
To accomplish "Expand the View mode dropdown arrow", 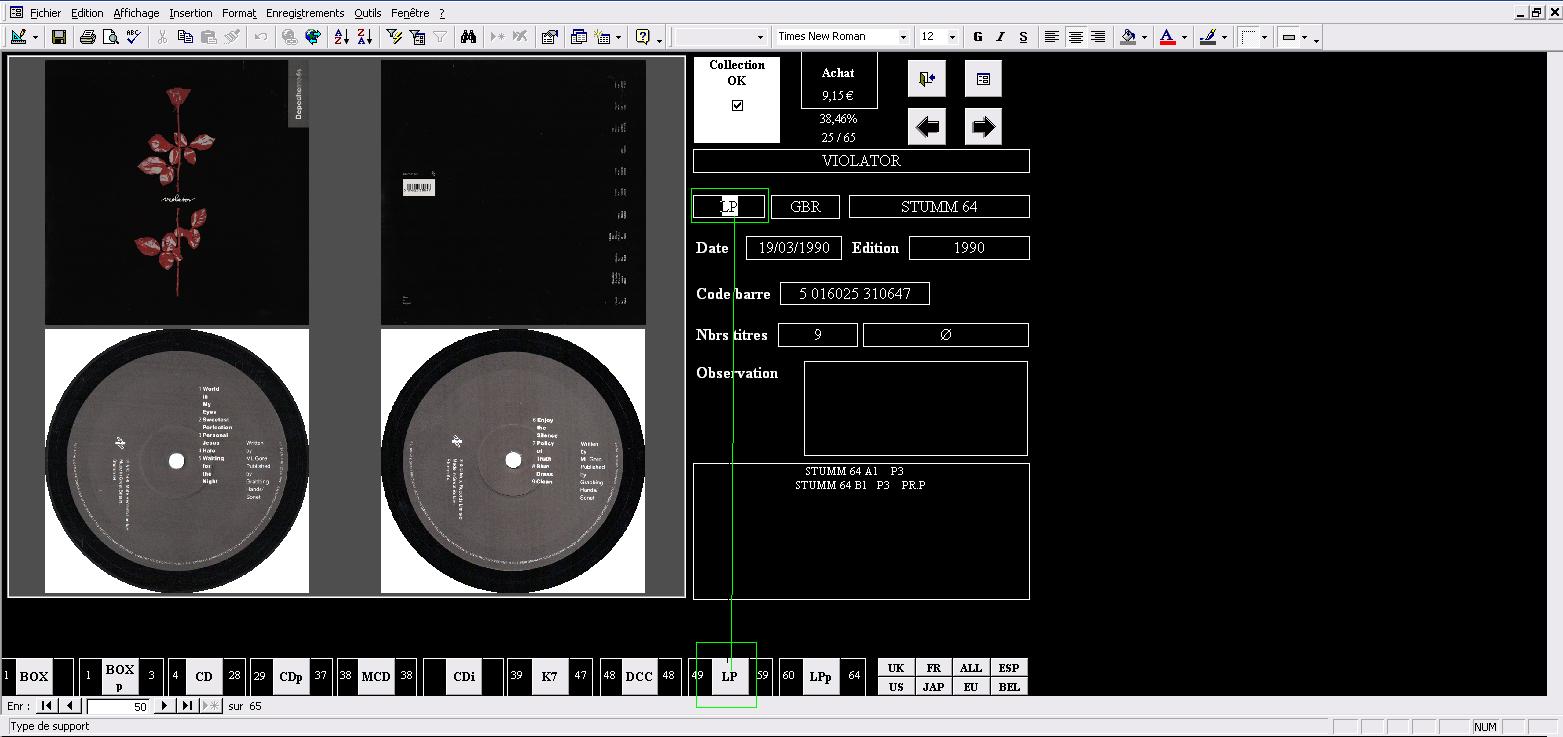I will [x=36, y=37].
